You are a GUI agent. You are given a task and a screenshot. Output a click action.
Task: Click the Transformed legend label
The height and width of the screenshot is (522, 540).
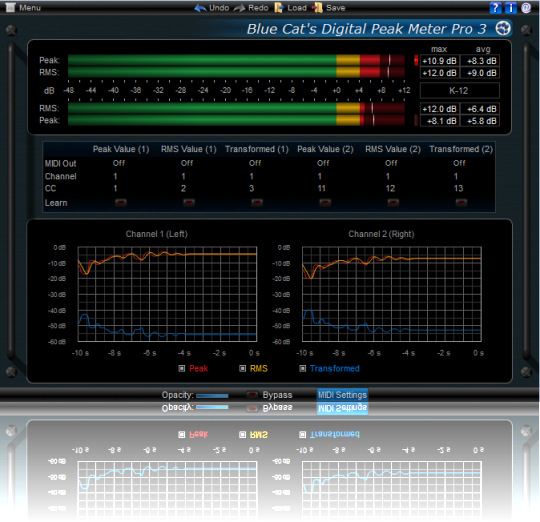(334, 368)
